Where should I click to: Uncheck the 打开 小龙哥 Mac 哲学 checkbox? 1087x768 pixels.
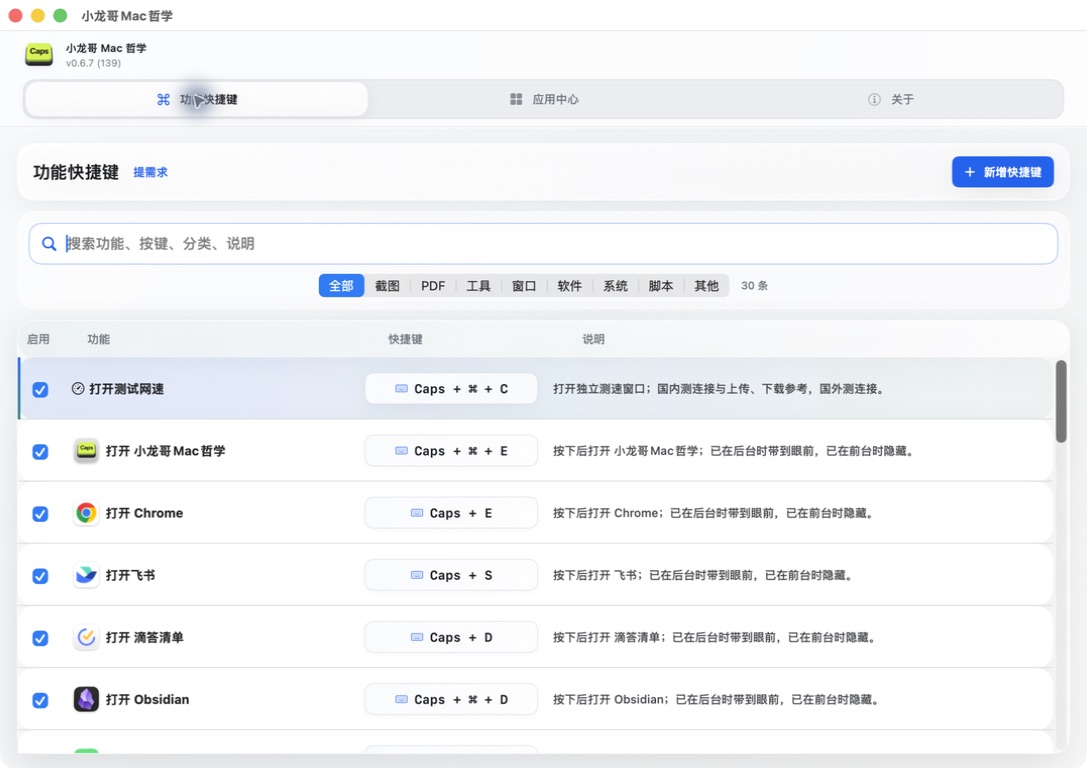coord(40,452)
